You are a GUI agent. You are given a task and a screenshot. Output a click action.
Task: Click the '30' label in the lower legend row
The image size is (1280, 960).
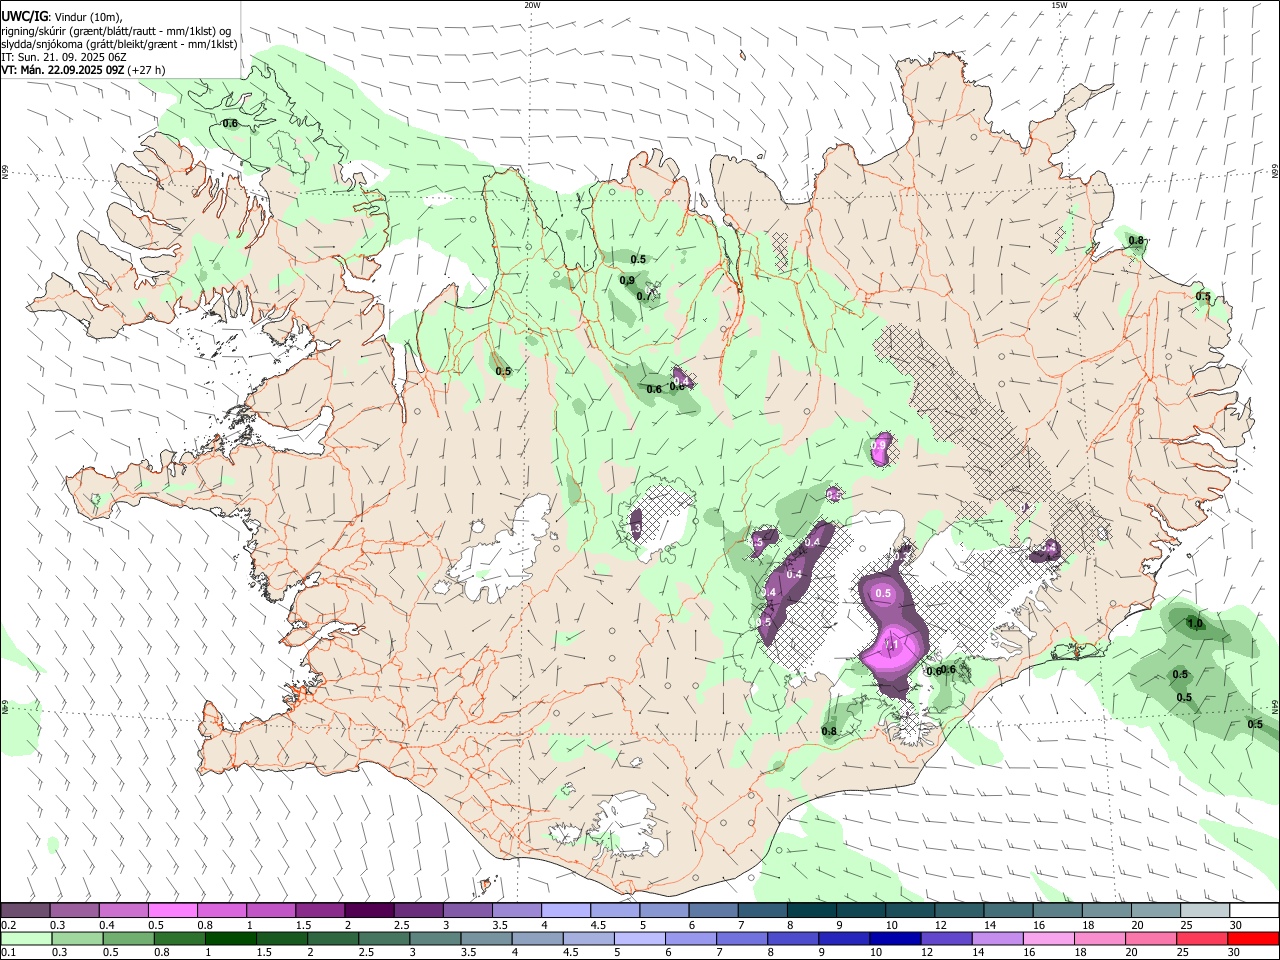point(1235,952)
